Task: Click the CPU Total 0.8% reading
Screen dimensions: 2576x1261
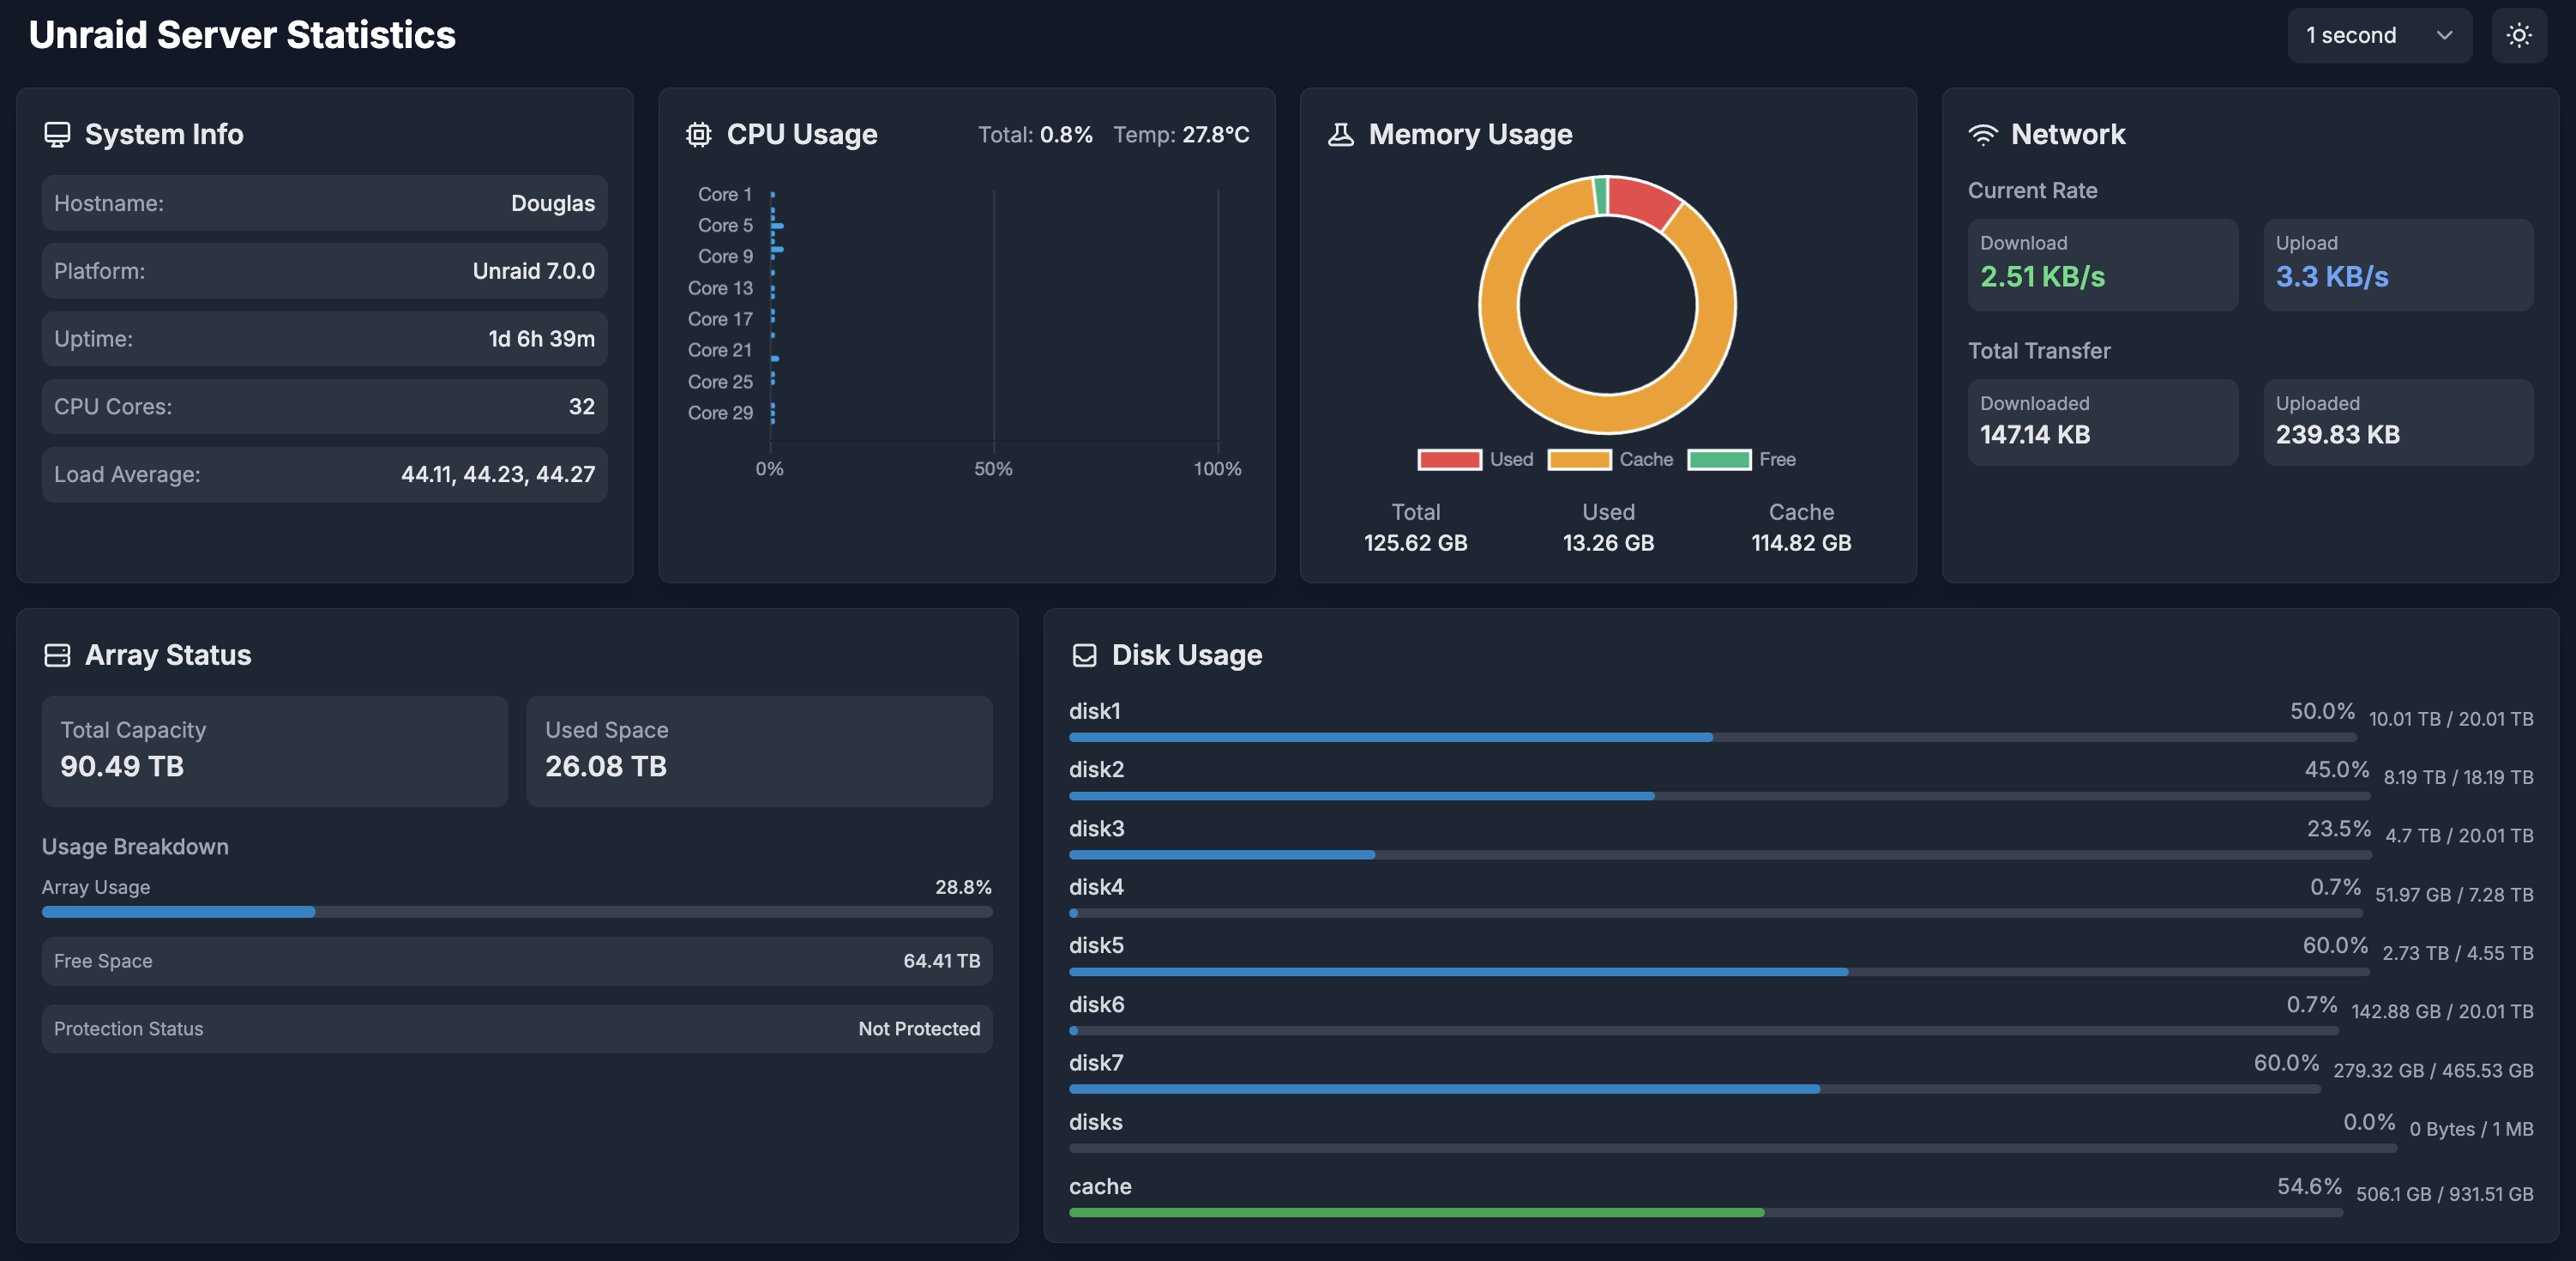Action: 1035,134
